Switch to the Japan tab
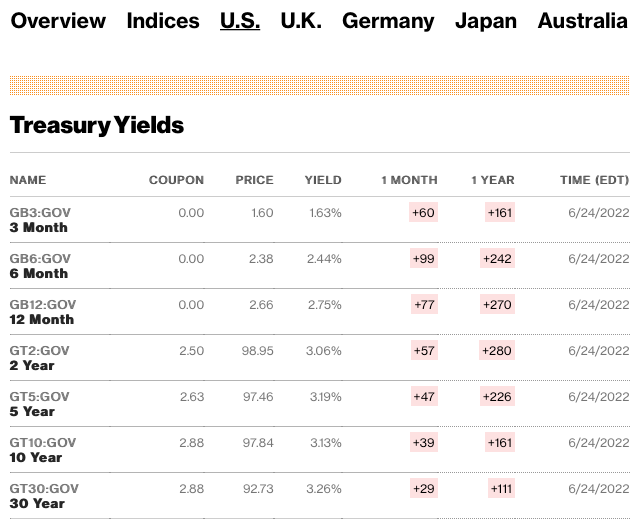Image resolution: width=641 pixels, height=532 pixels. click(486, 21)
